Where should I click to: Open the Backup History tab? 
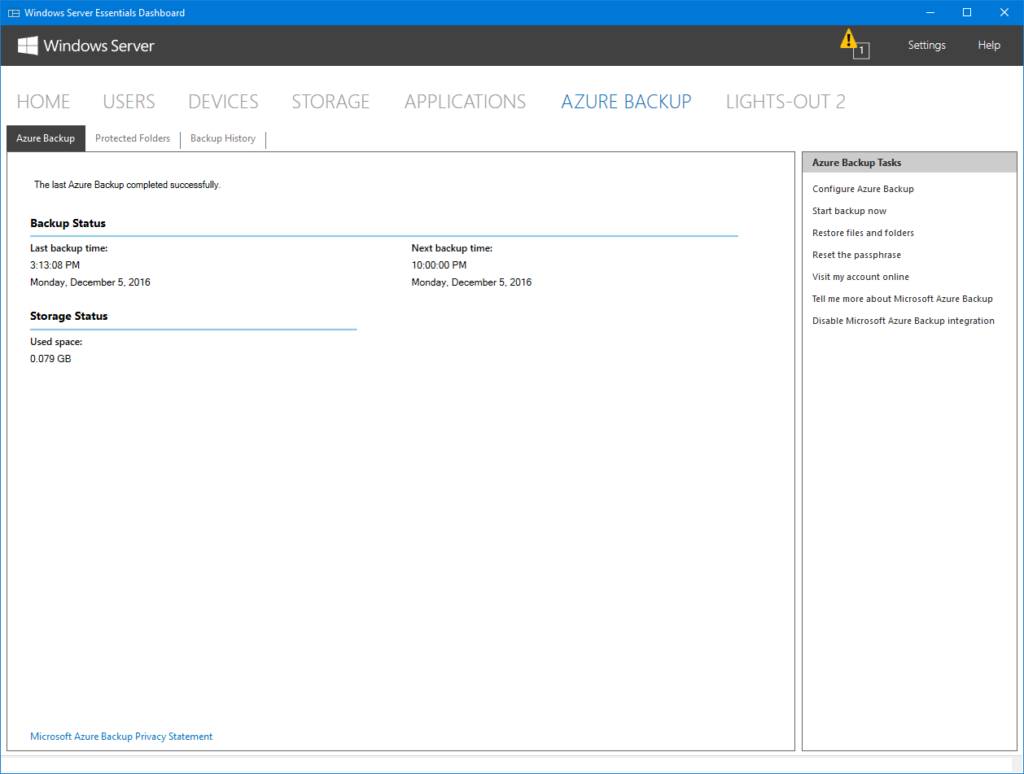point(222,138)
